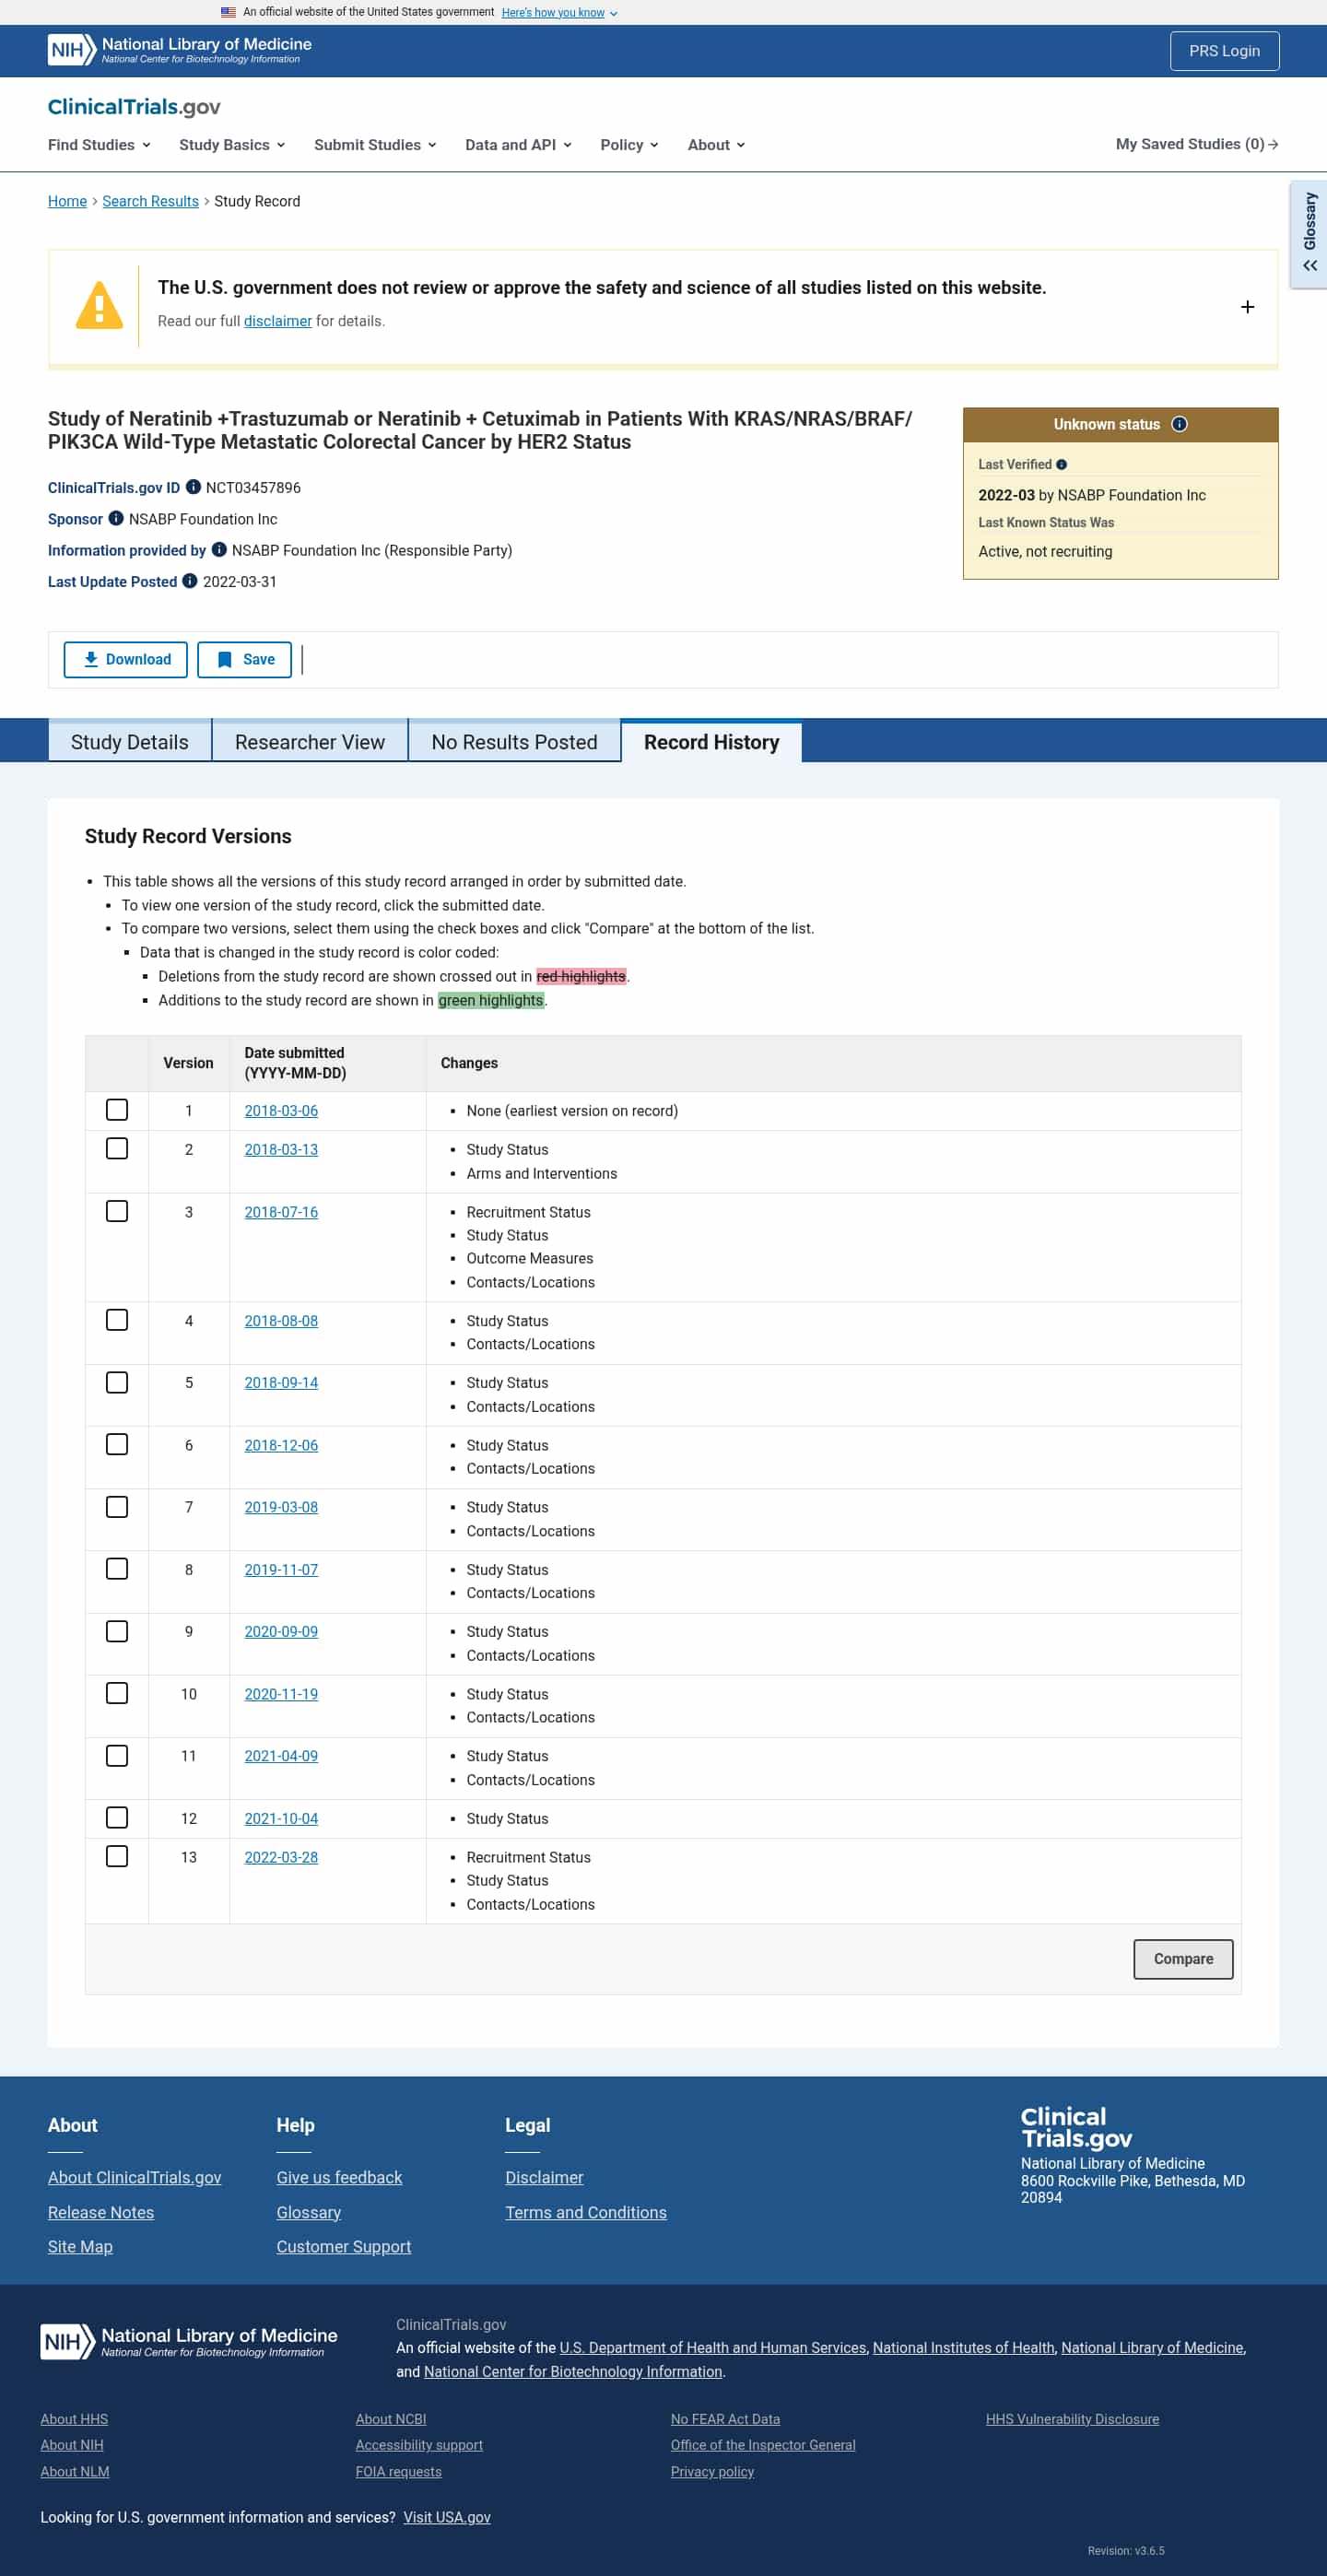Image resolution: width=1327 pixels, height=2576 pixels.
Task: Switch to the Researcher View tab
Action: pyautogui.click(x=310, y=742)
